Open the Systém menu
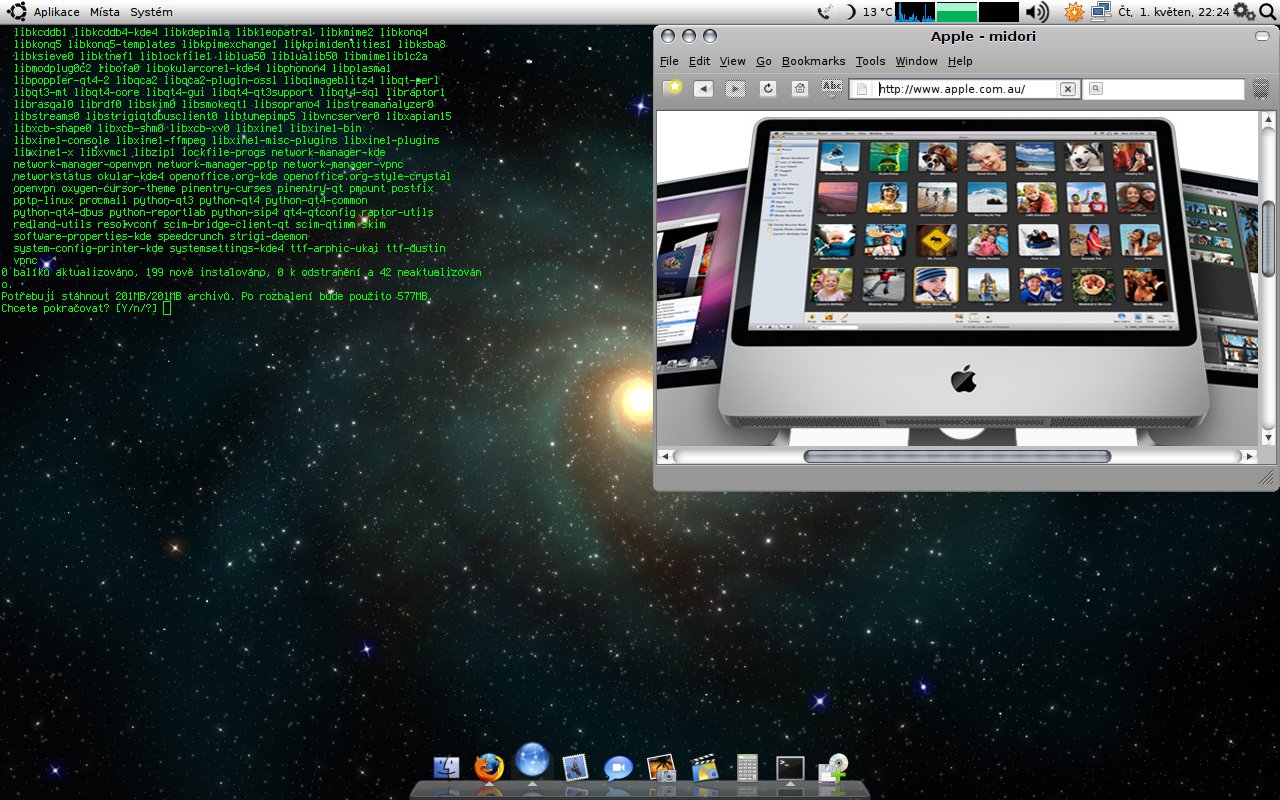 (151, 12)
